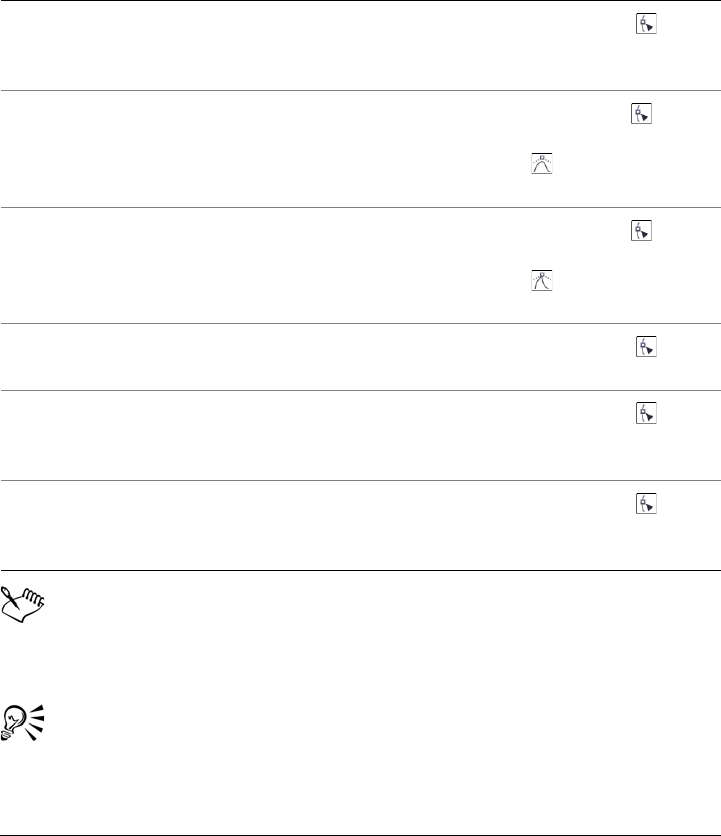The image size is (721, 836).
Task: Click the notepad-and-pen note icon
Action: (x=24, y=601)
